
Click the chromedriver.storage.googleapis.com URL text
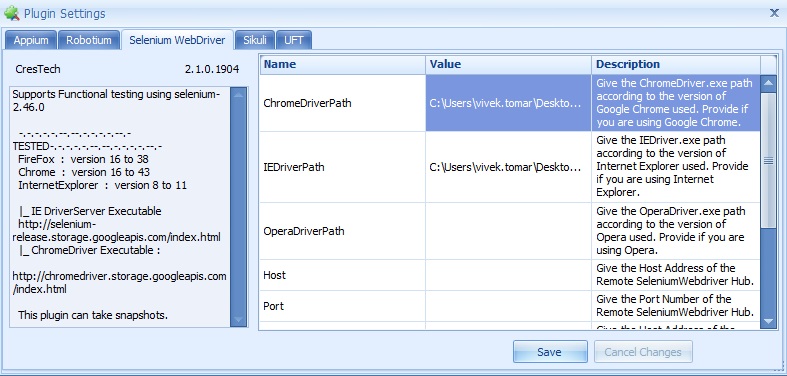click(x=119, y=283)
